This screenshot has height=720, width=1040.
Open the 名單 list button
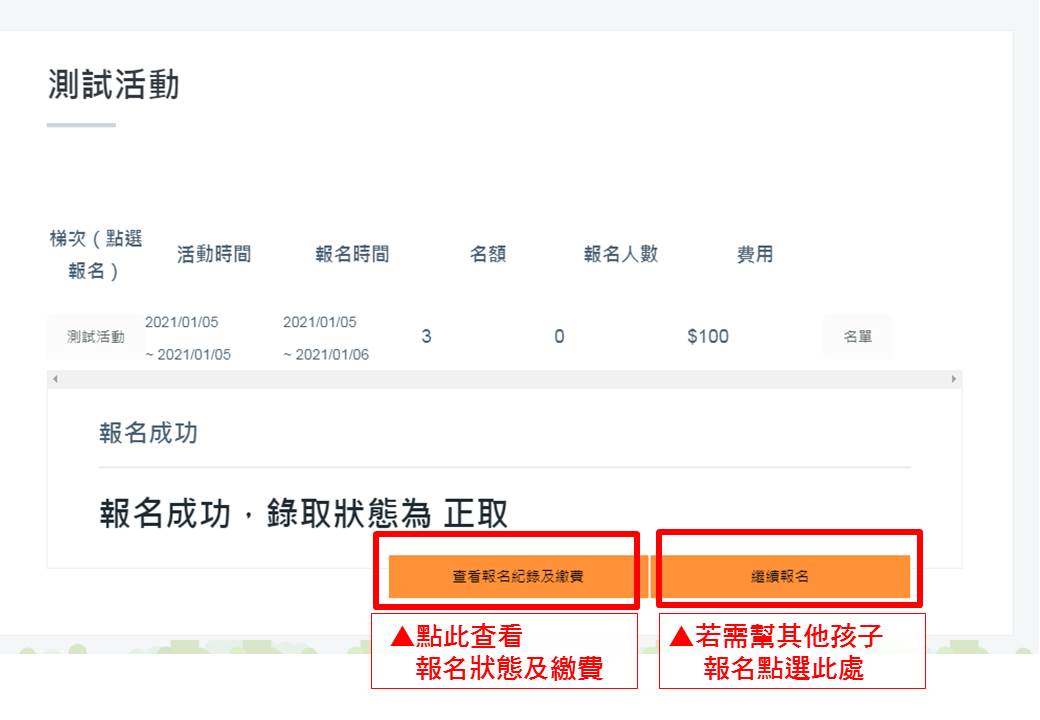tap(857, 337)
